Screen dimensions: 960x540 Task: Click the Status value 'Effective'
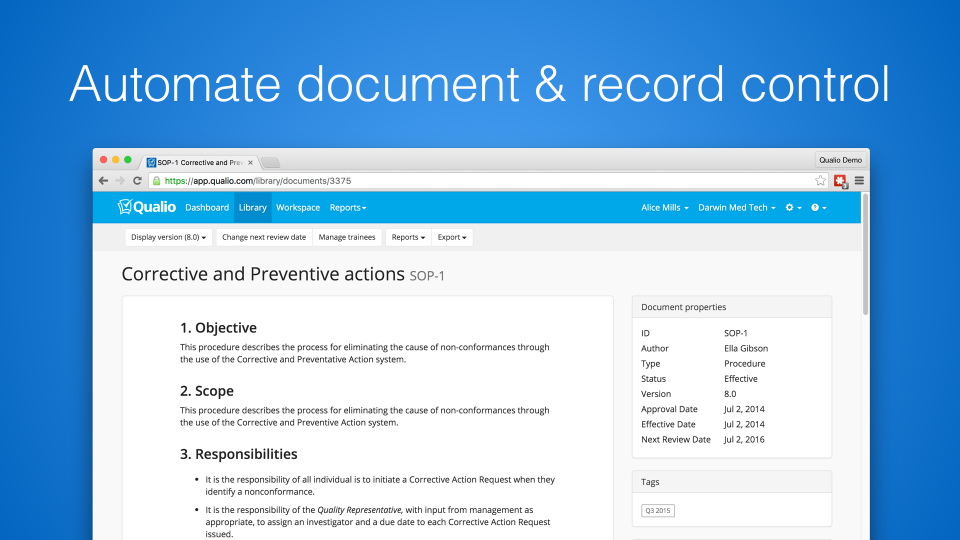pos(741,379)
